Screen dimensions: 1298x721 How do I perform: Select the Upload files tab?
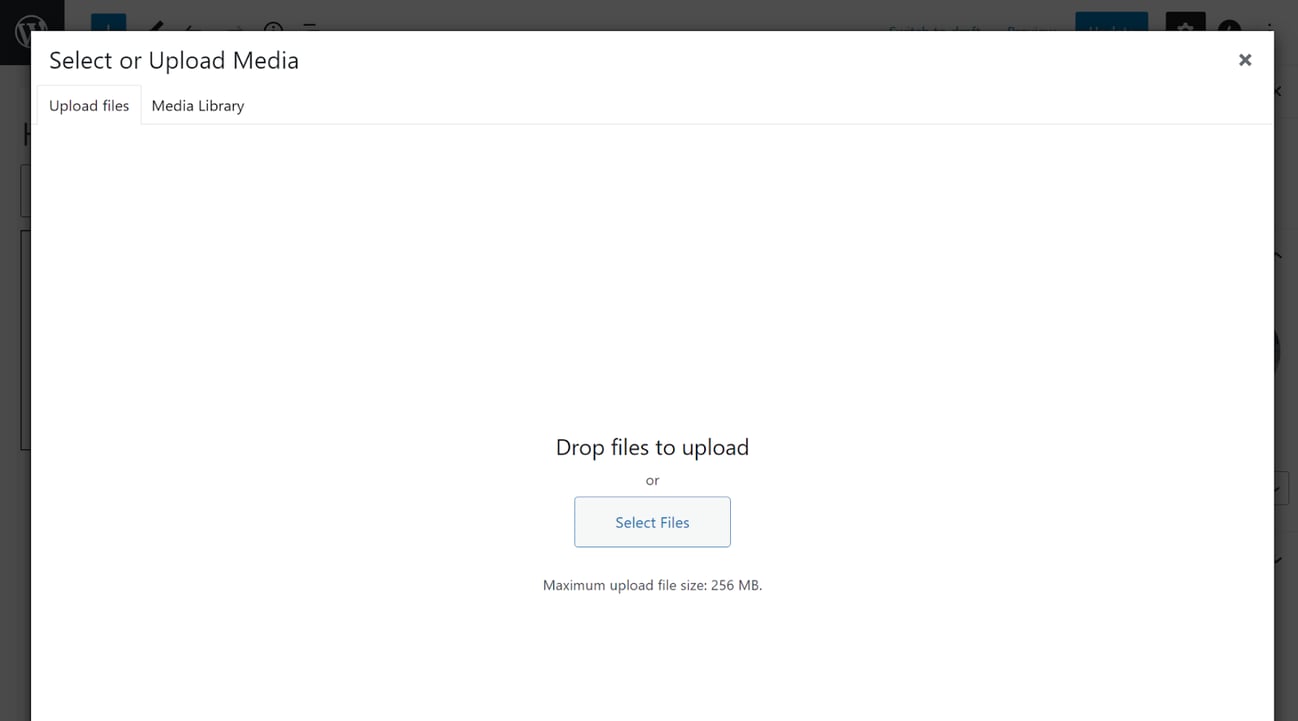point(89,106)
